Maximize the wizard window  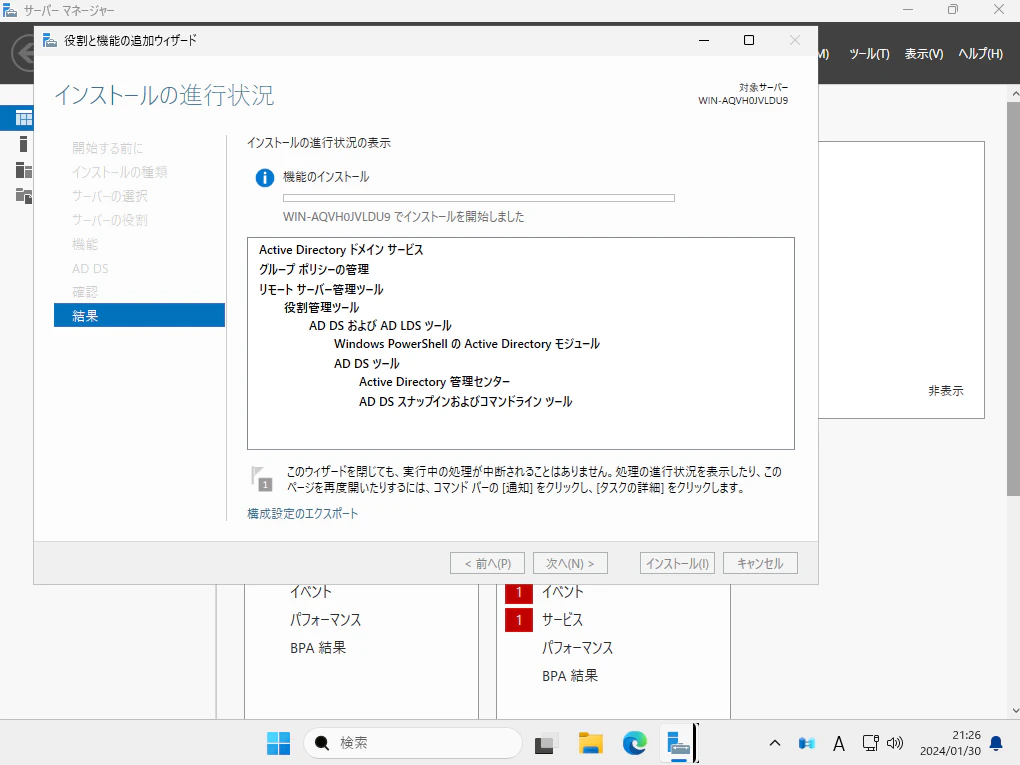[749, 40]
